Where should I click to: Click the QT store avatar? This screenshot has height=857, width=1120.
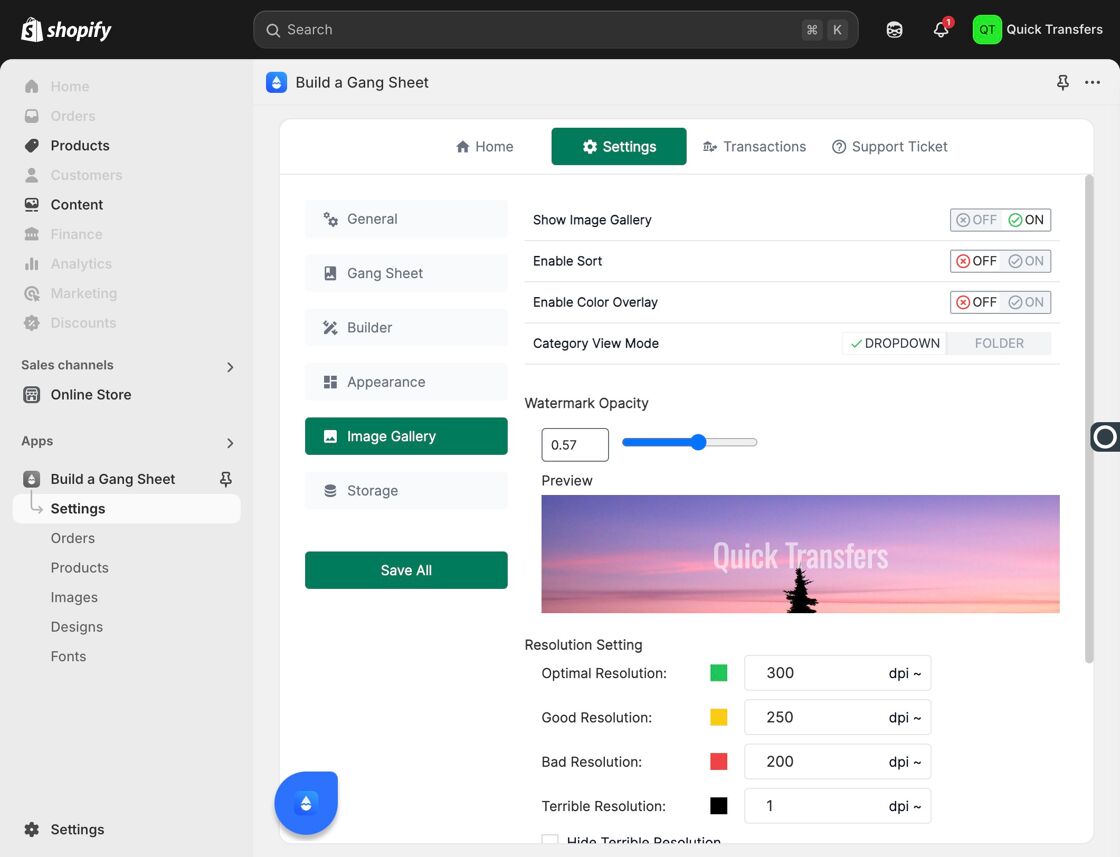(987, 30)
